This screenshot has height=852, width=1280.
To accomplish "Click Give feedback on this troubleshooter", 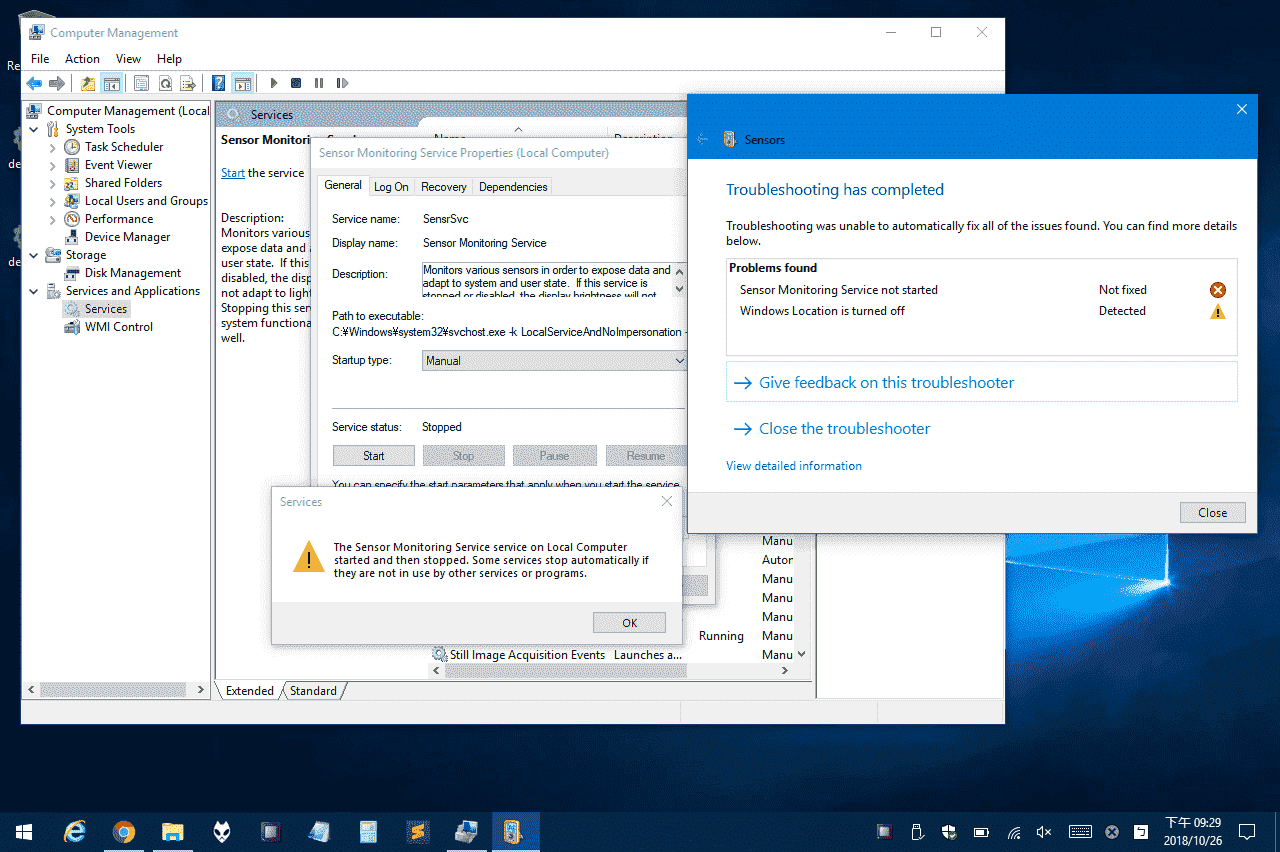I will (x=982, y=383).
